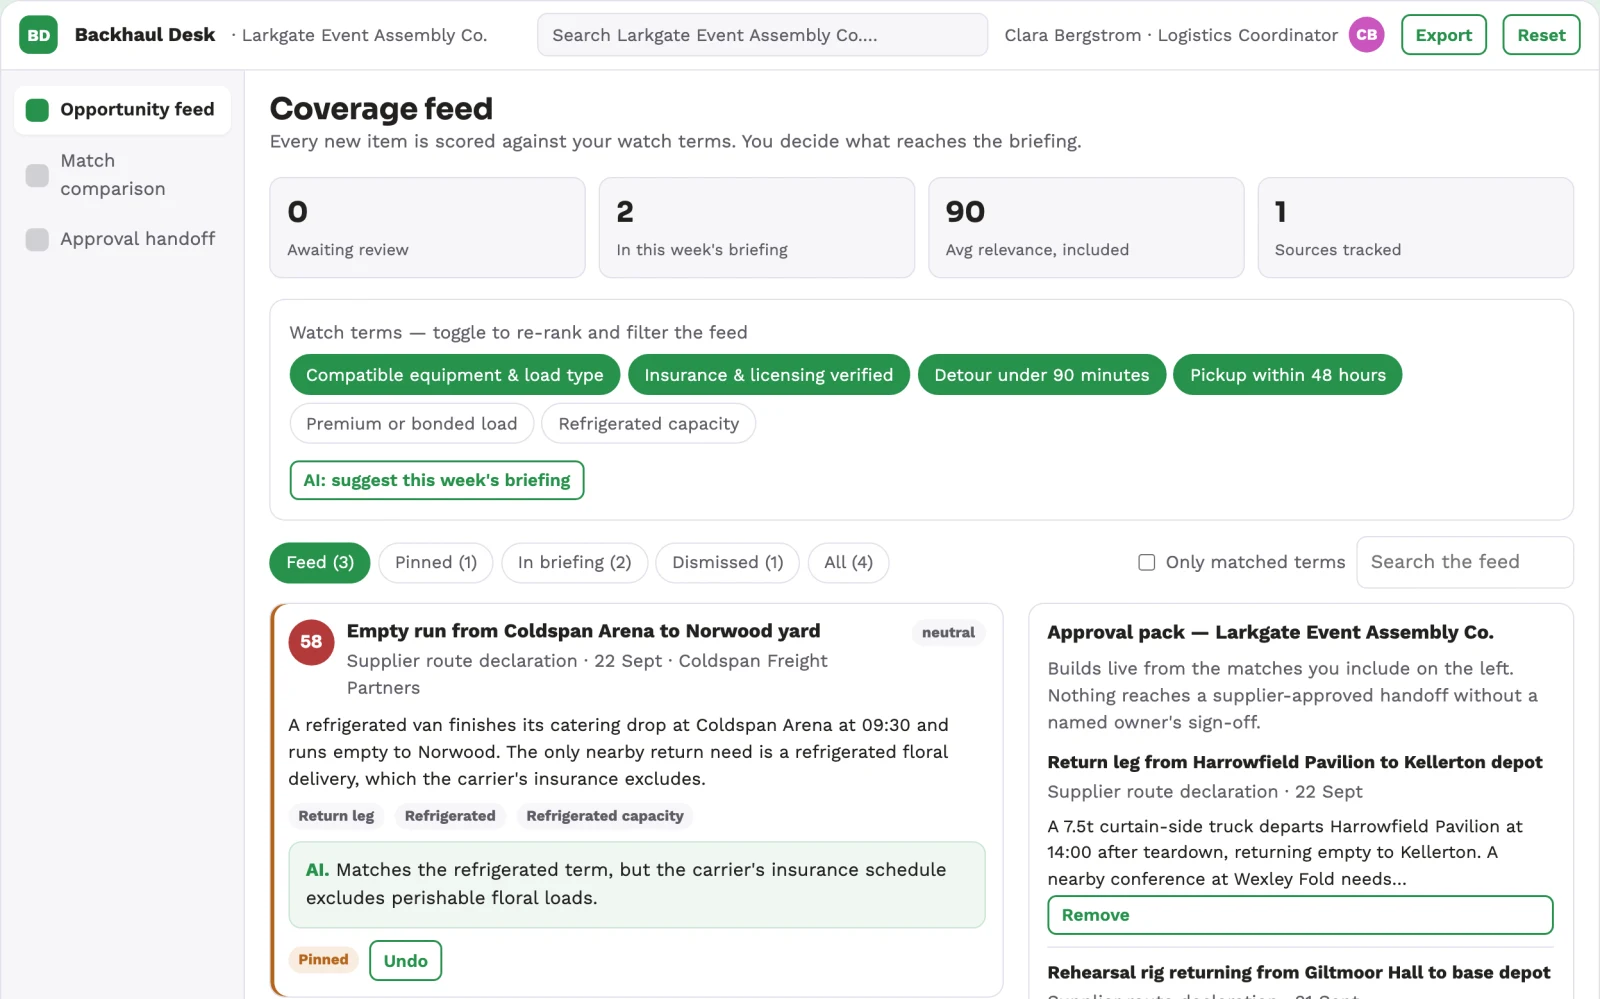
Task: Click the Return leg tag
Action: (x=336, y=816)
